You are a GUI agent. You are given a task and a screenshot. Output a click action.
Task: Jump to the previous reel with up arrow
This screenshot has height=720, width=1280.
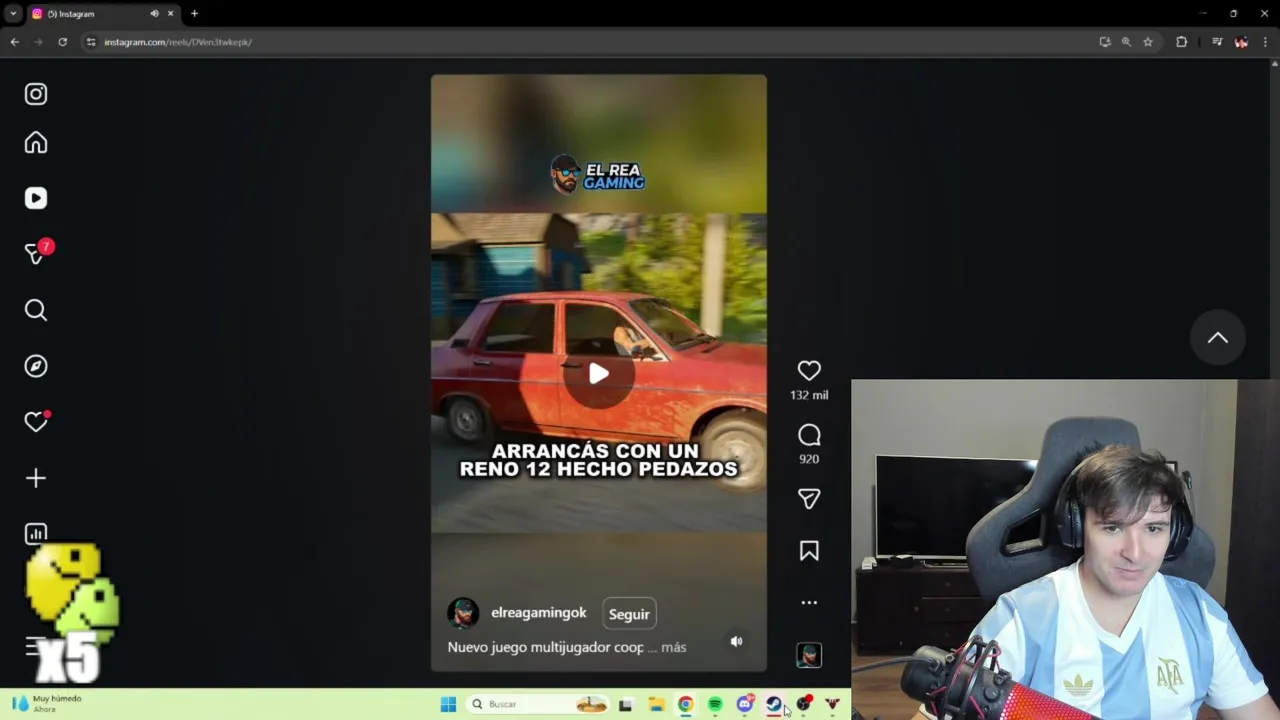(1217, 338)
